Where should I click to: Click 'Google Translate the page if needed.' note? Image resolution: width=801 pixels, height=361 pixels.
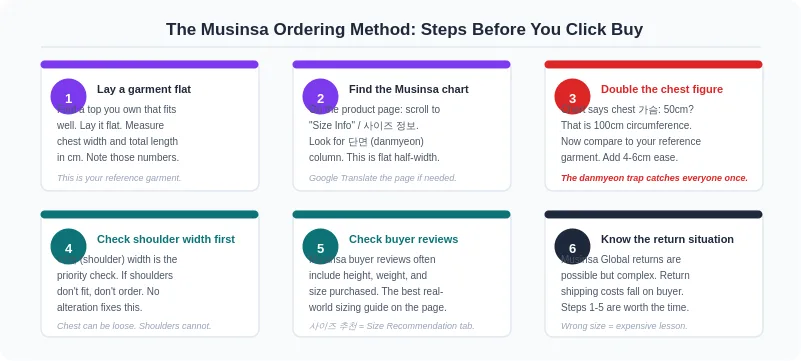383,178
